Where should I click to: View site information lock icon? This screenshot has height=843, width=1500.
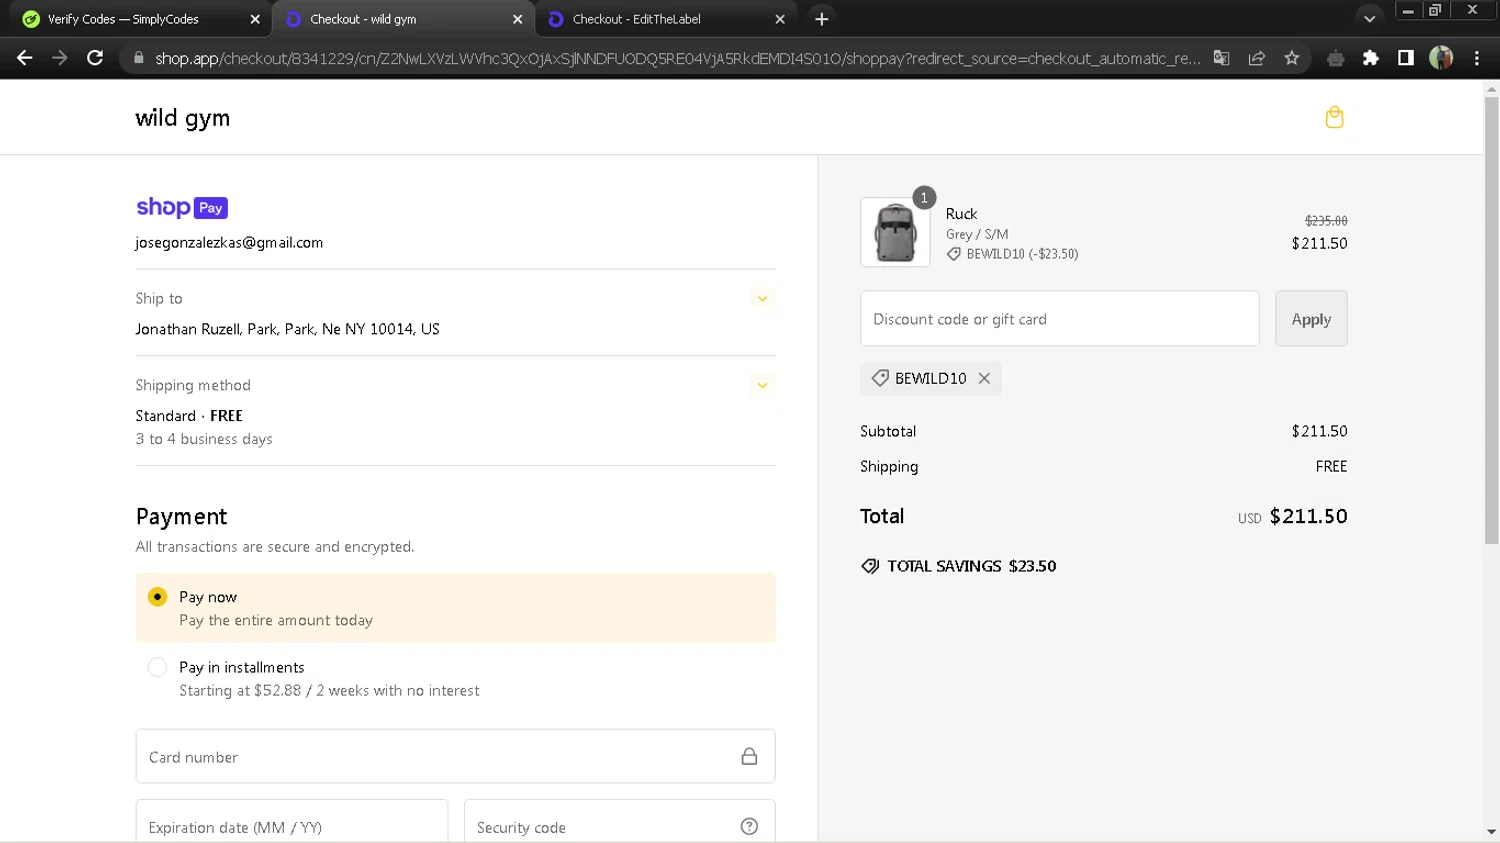coord(138,58)
